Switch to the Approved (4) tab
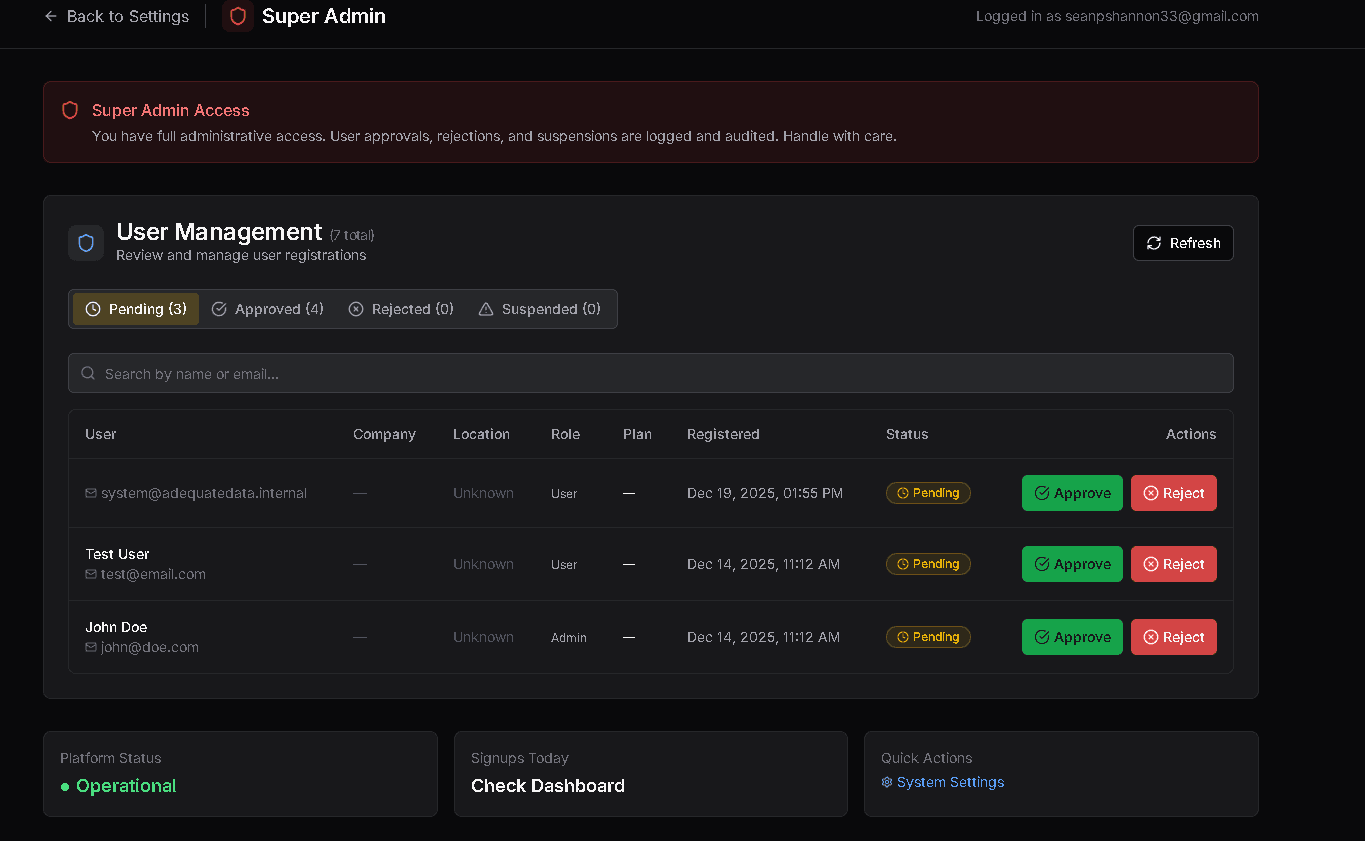Screen dimensions: 1365x841 click(268, 309)
